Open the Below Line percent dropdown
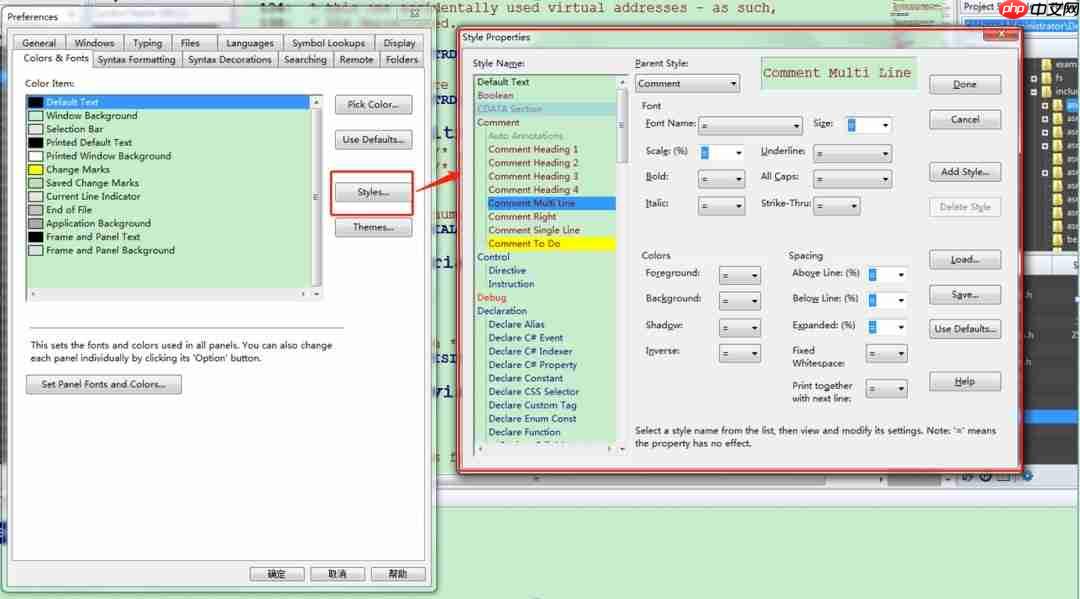1080x599 pixels. coord(887,300)
